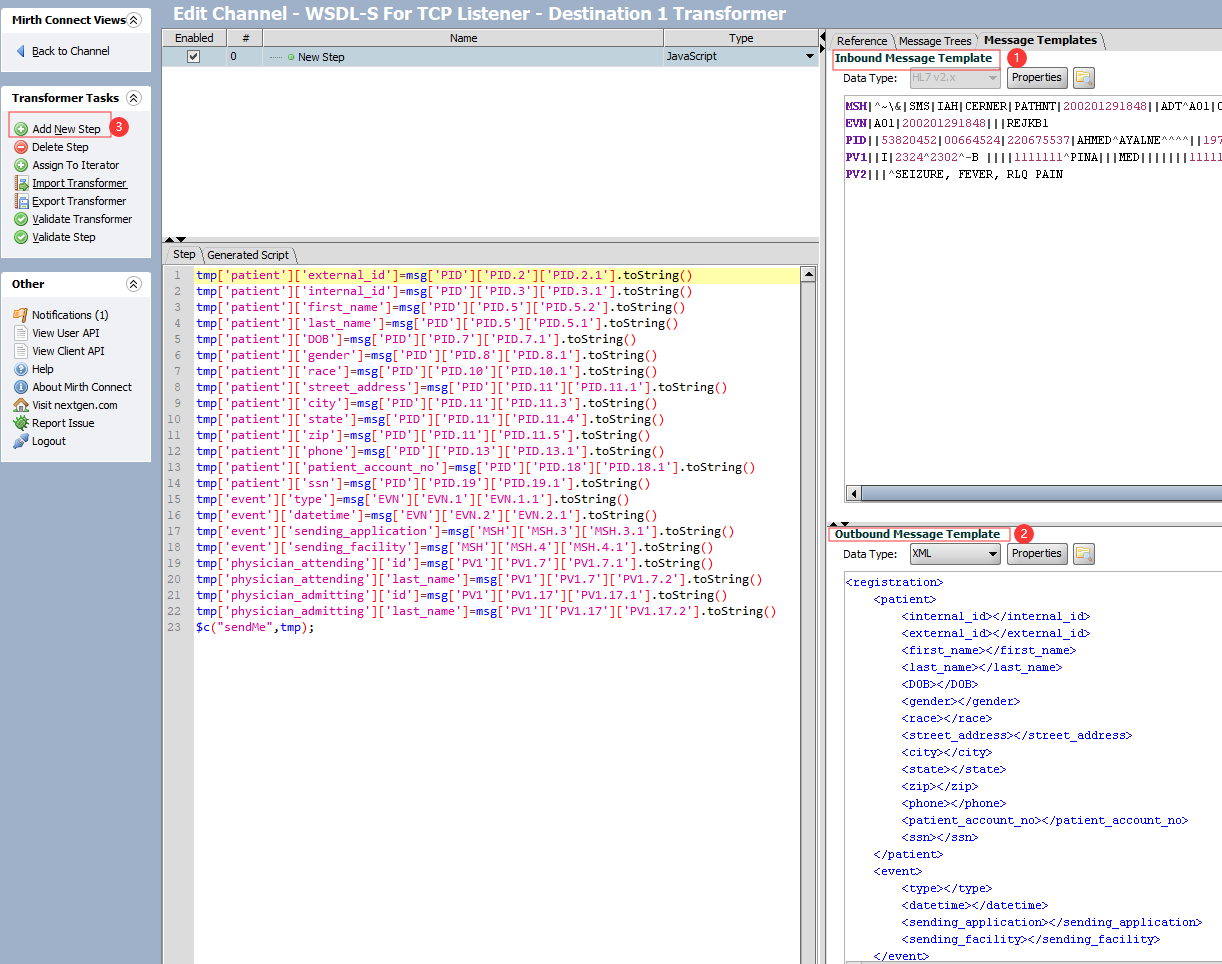Click the Import Transformer icon
This screenshot has height=964, width=1222.
coord(21,183)
